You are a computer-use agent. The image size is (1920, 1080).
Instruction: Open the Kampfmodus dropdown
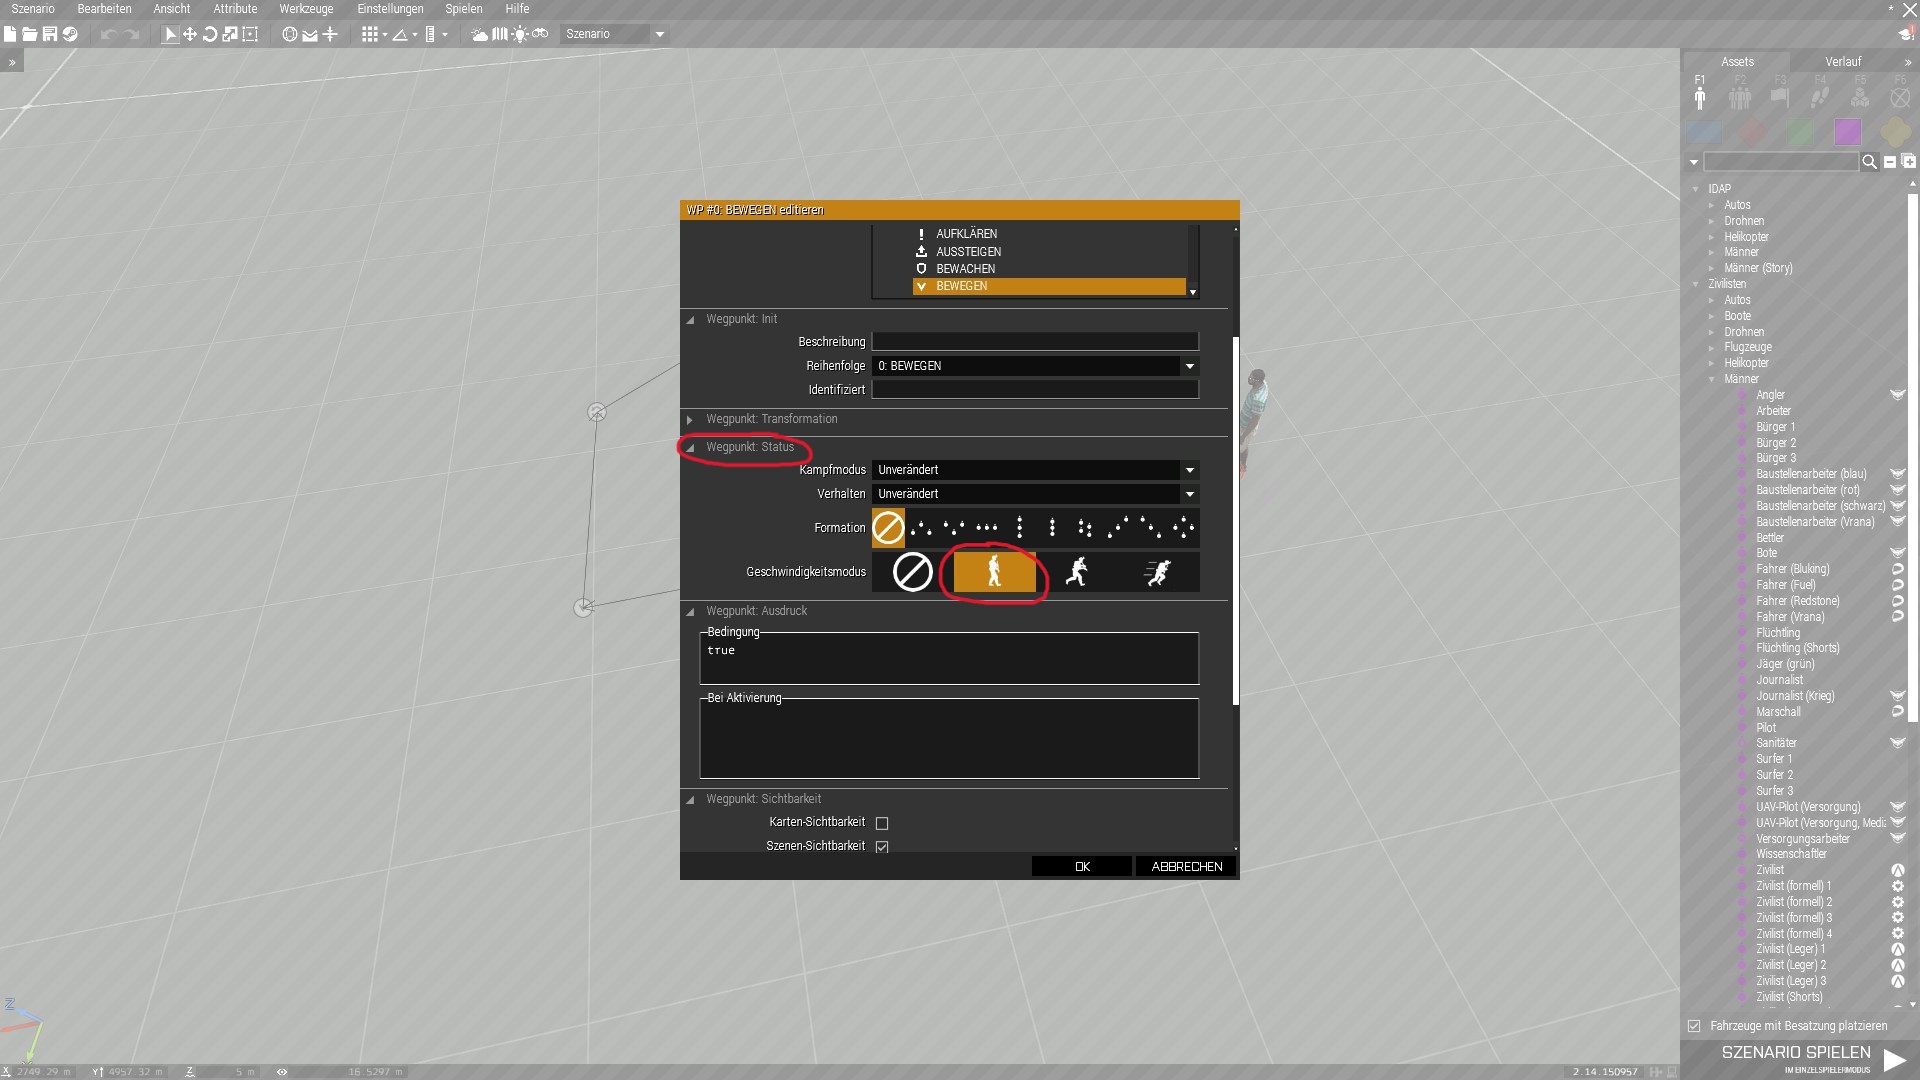pos(1035,470)
